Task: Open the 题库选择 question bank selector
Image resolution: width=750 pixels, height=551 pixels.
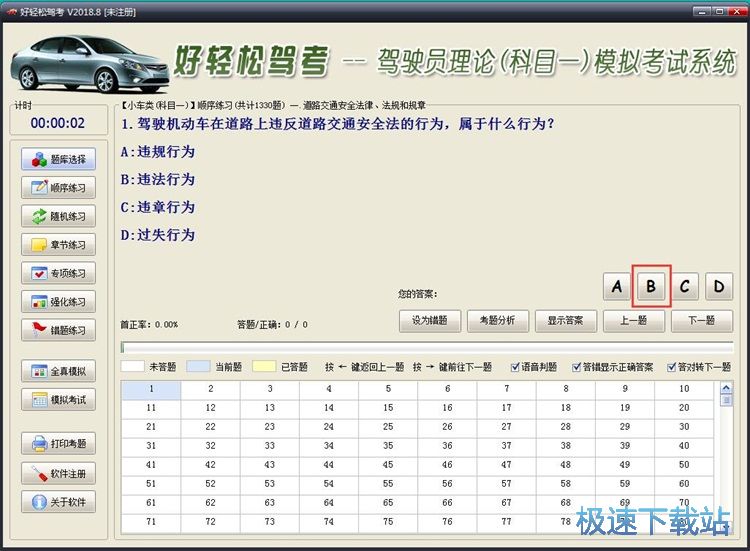Action: [58, 159]
